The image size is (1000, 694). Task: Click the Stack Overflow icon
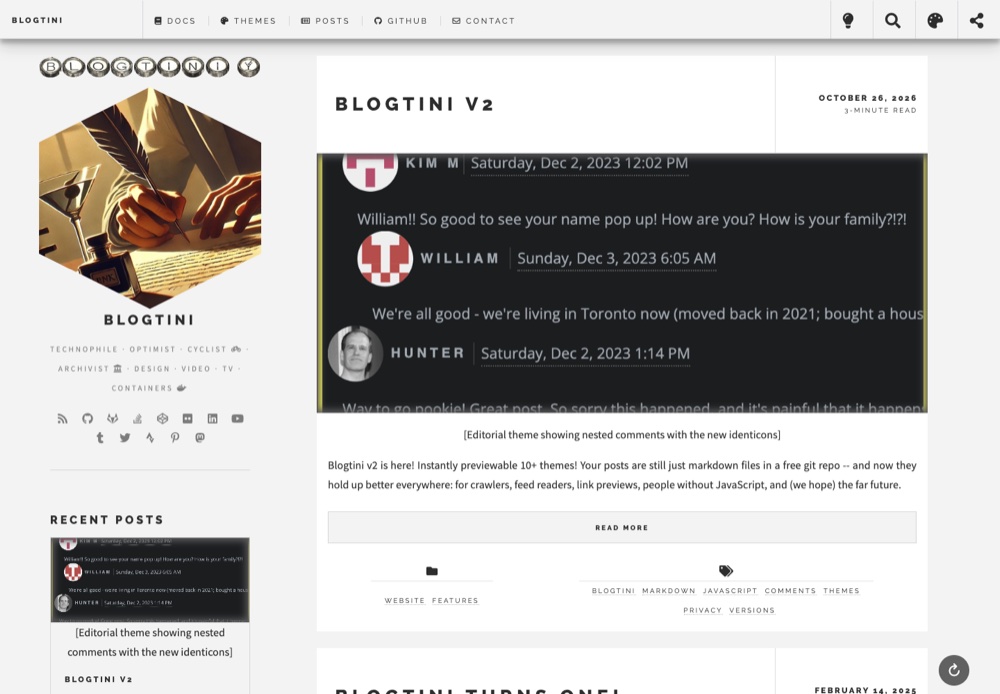click(x=137, y=418)
